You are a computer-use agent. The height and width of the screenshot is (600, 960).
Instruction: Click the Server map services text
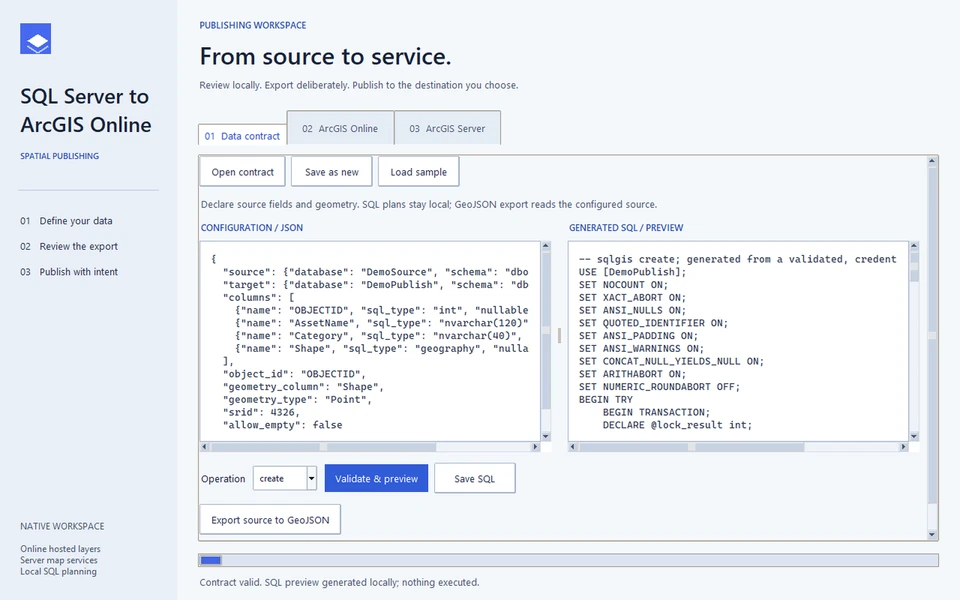click(x=59, y=560)
